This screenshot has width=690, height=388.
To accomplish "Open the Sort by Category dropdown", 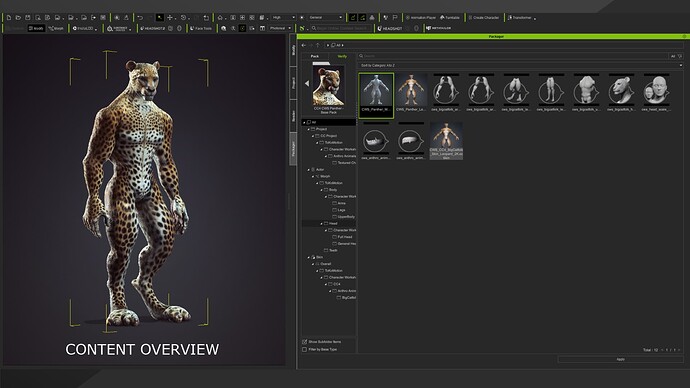I will (521, 65).
